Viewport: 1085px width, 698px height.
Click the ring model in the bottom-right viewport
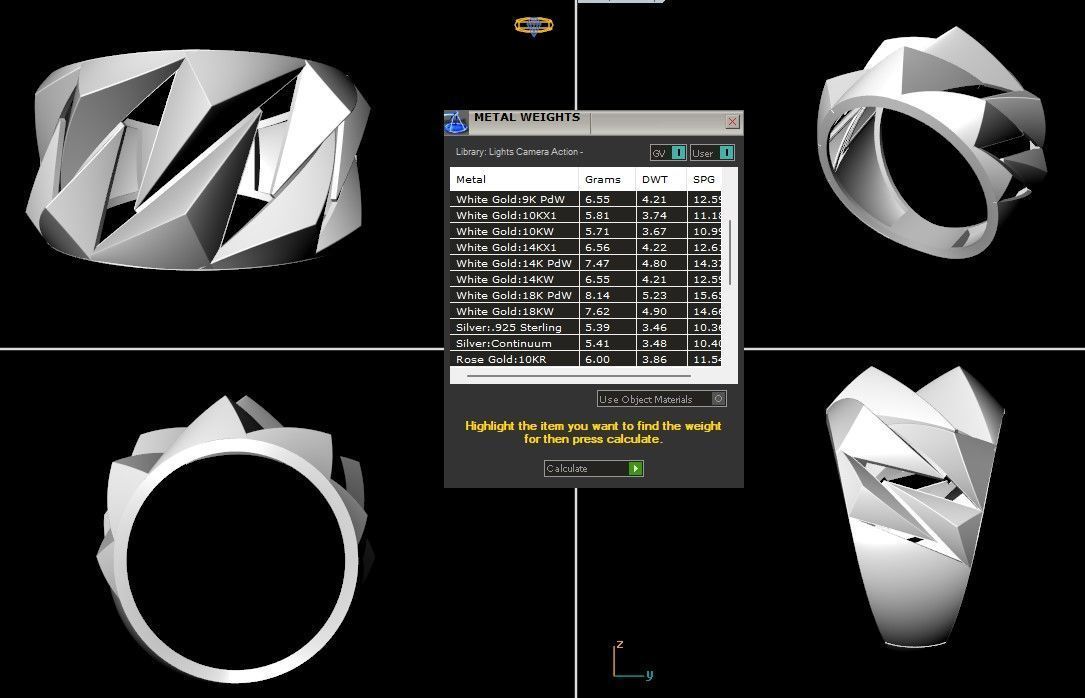point(915,506)
